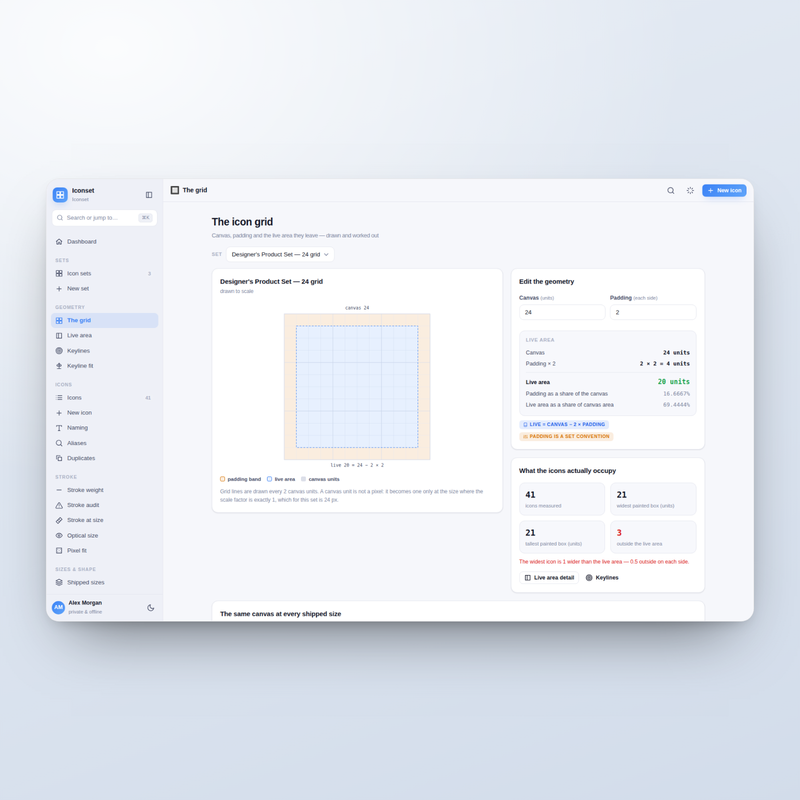Click the Padding each side input

click(653, 312)
